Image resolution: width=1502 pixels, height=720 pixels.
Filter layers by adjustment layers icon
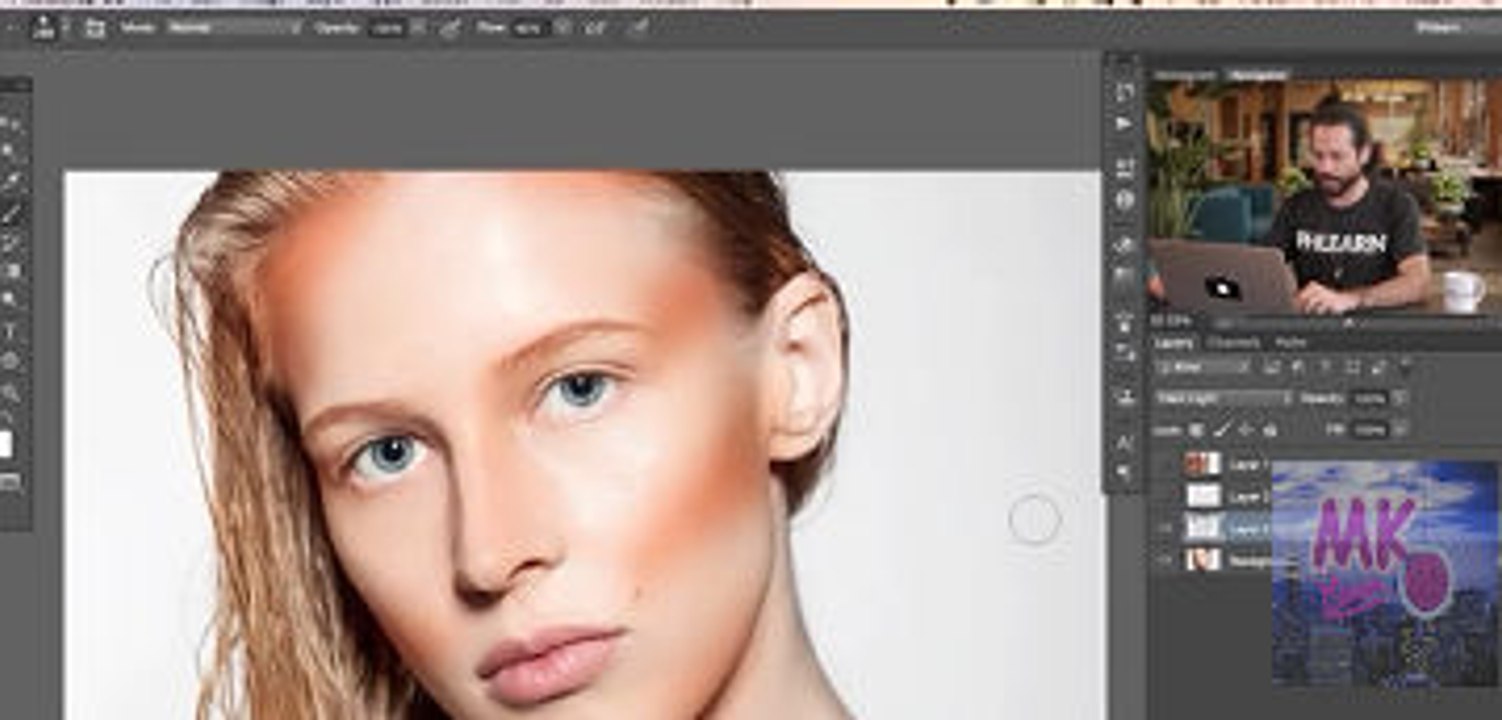[1297, 367]
